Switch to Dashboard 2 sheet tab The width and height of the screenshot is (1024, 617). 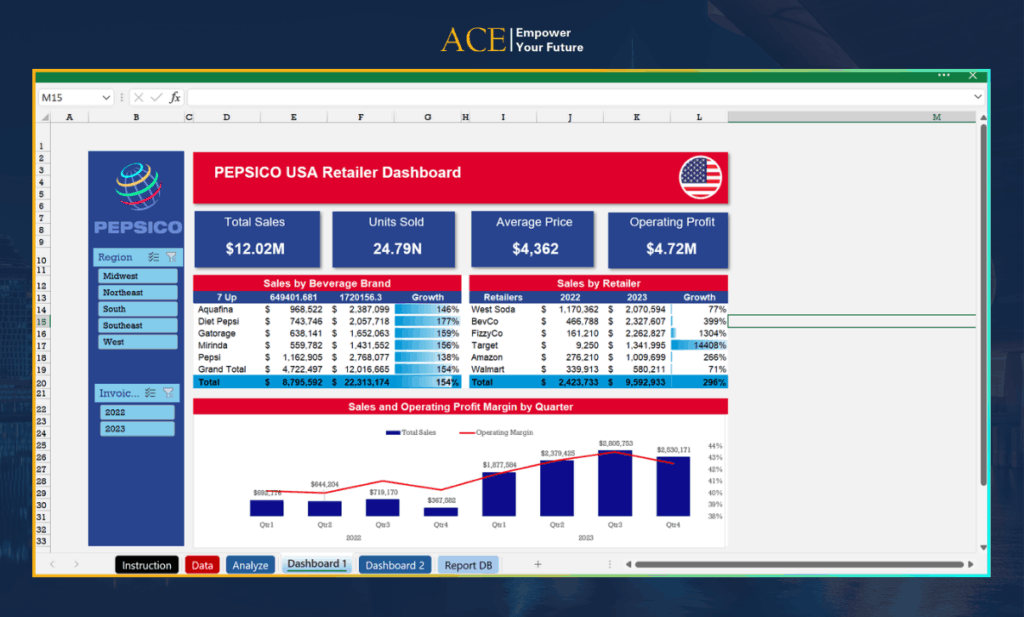pyautogui.click(x=394, y=565)
